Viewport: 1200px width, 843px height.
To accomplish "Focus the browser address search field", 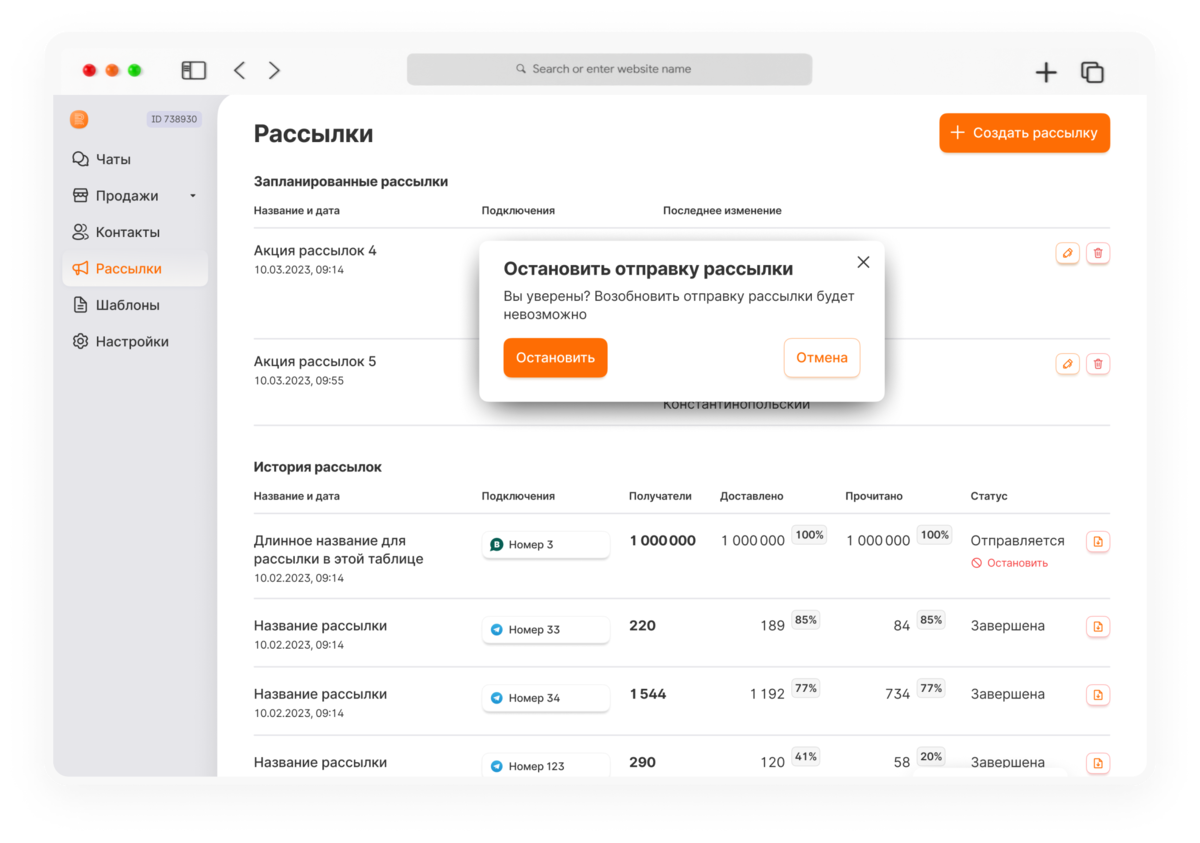I will tap(609, 69).
